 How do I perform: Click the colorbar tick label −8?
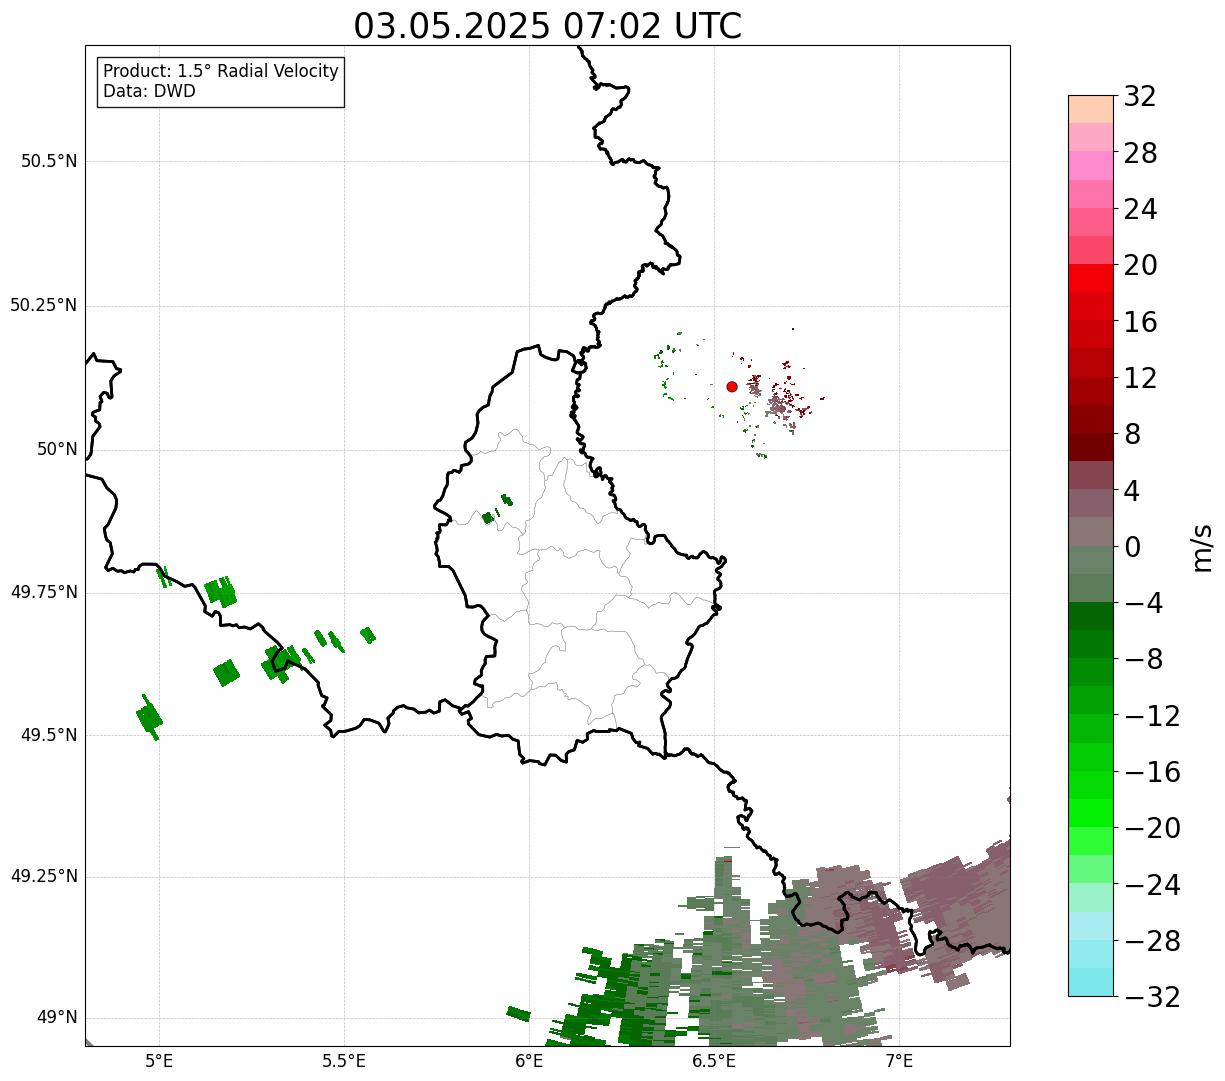pyautogui.click(x=1144, y=659)
